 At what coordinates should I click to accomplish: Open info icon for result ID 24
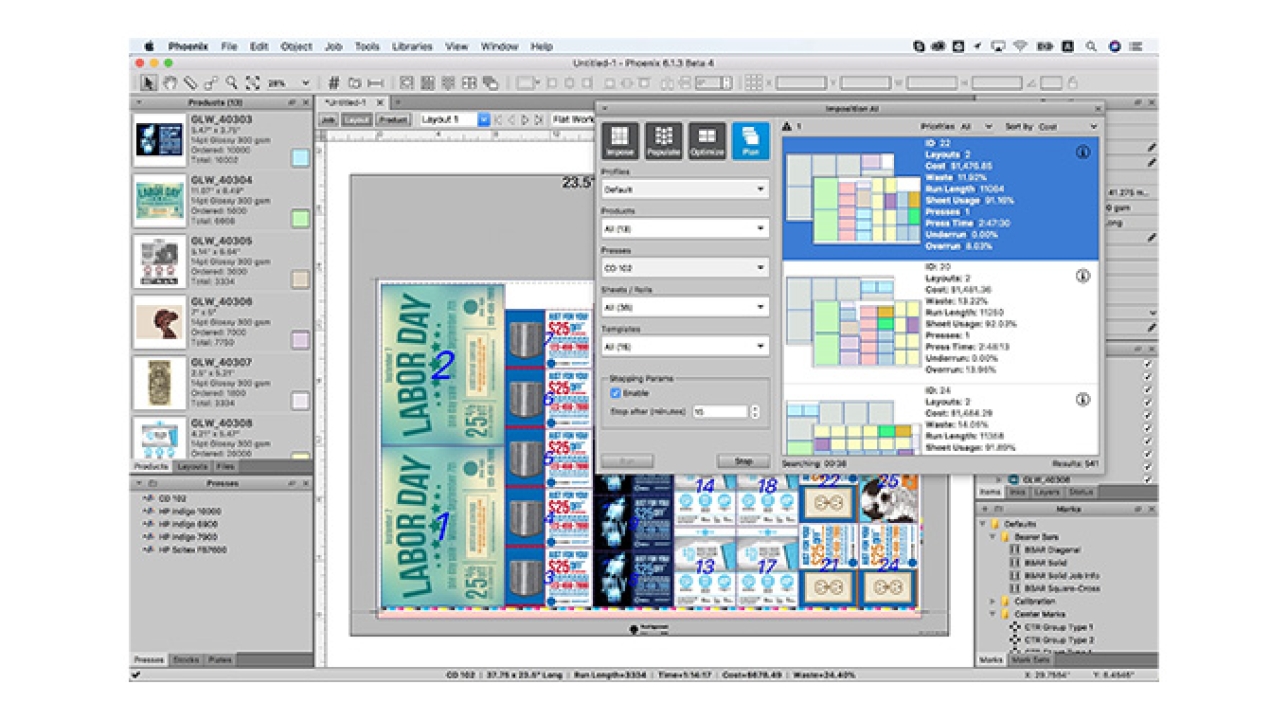click(1082, 400)
